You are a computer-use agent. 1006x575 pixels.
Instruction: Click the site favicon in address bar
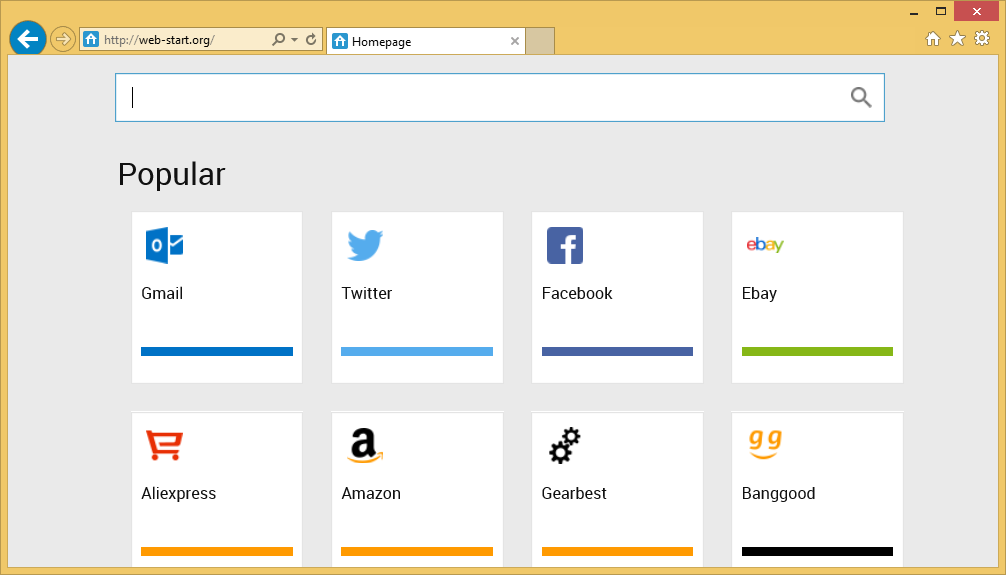(91, 39)
